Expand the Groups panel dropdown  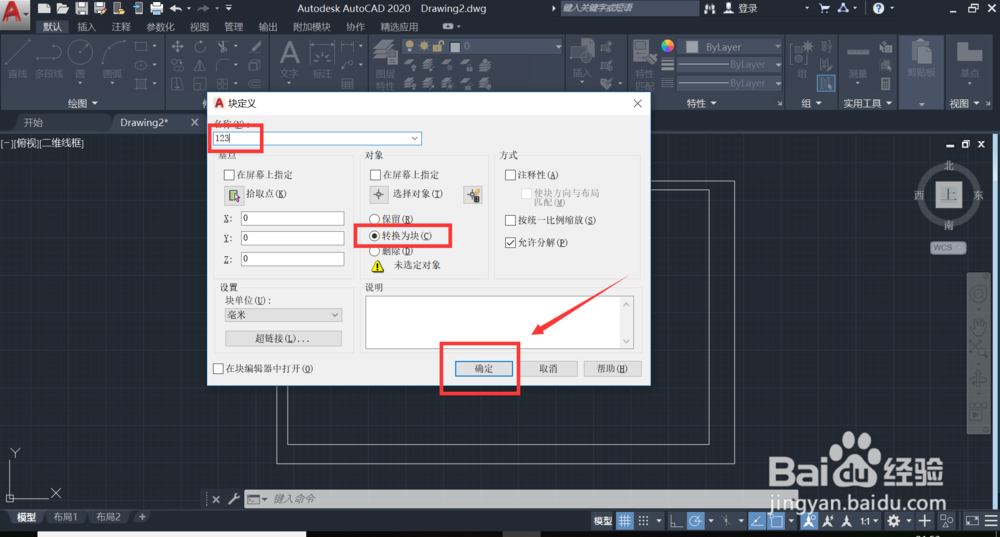(x=811, y=103)
